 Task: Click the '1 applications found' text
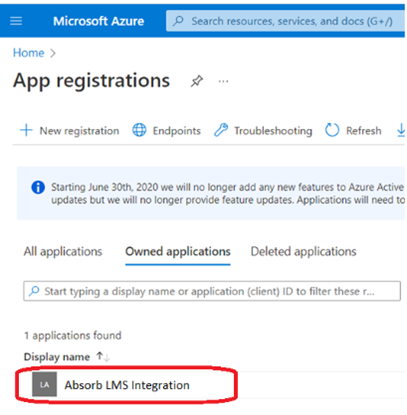click(x=73, y=335)
